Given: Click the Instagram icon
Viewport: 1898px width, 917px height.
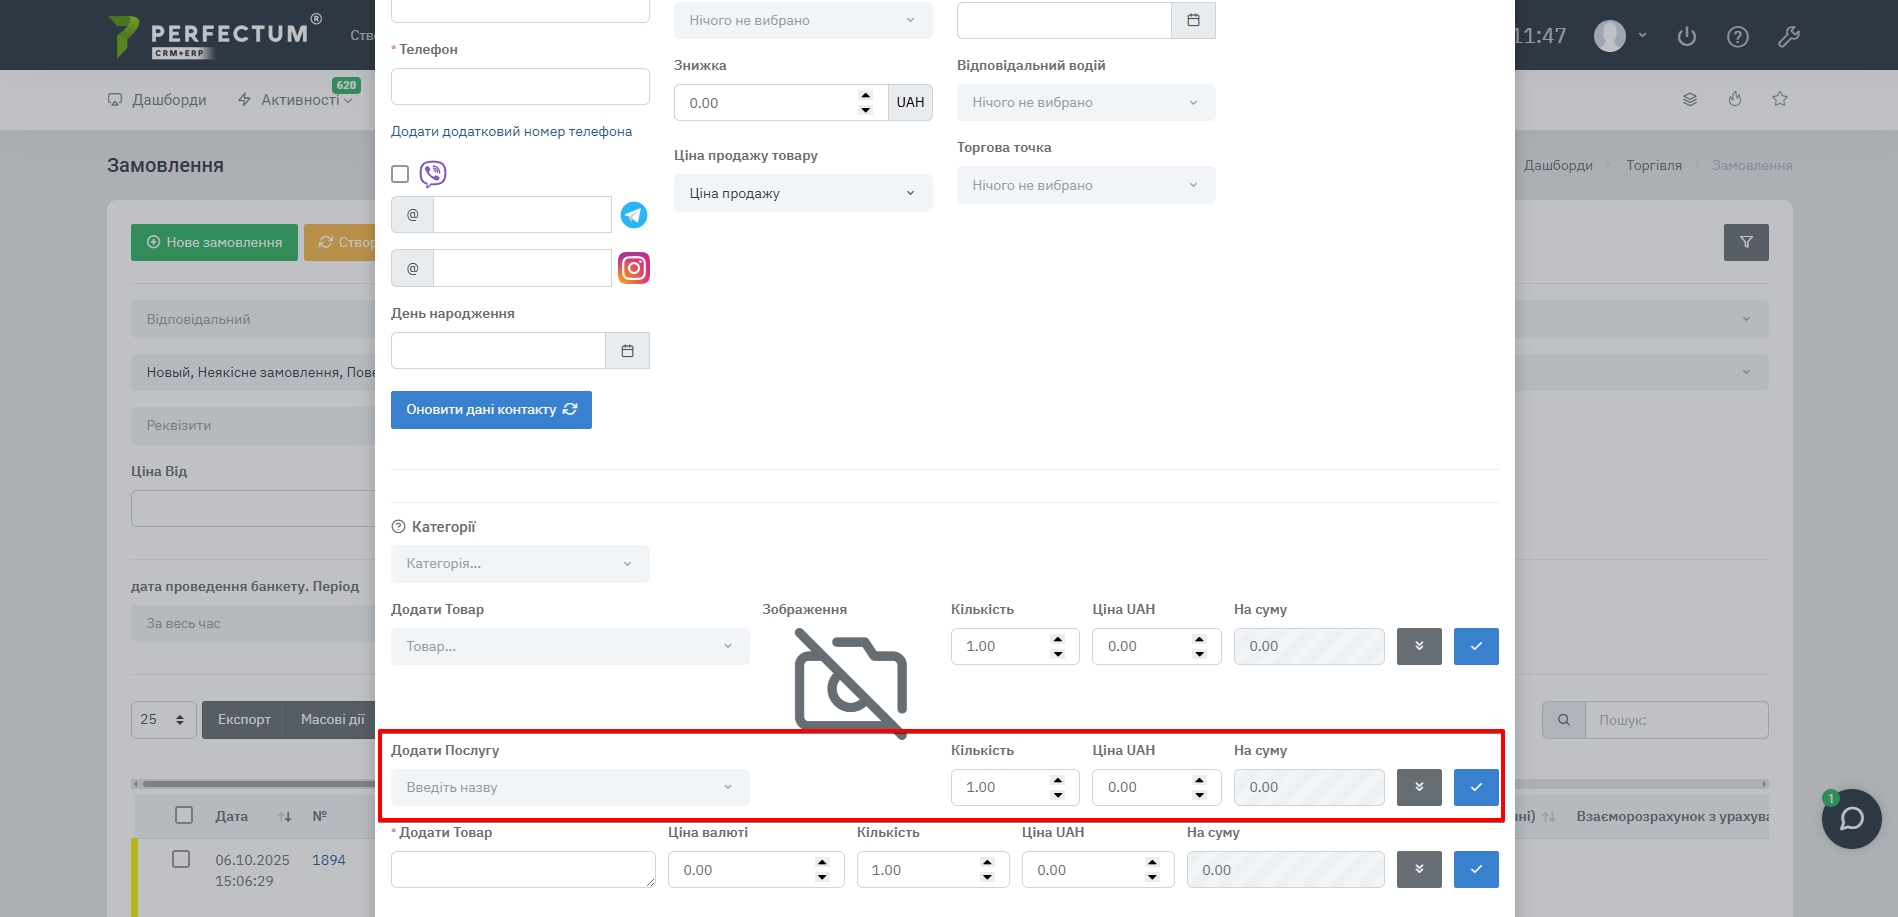Looking at the screenshot, I should point(634,268).
